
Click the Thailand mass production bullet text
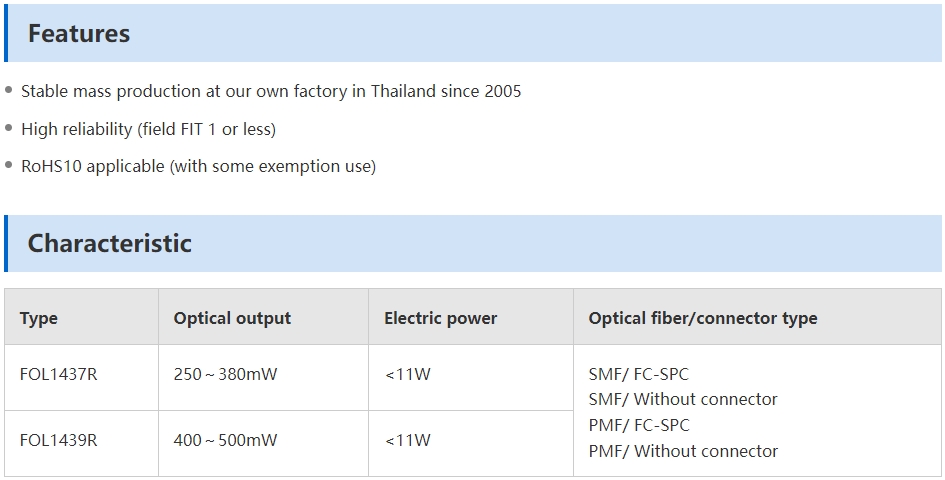271,91
